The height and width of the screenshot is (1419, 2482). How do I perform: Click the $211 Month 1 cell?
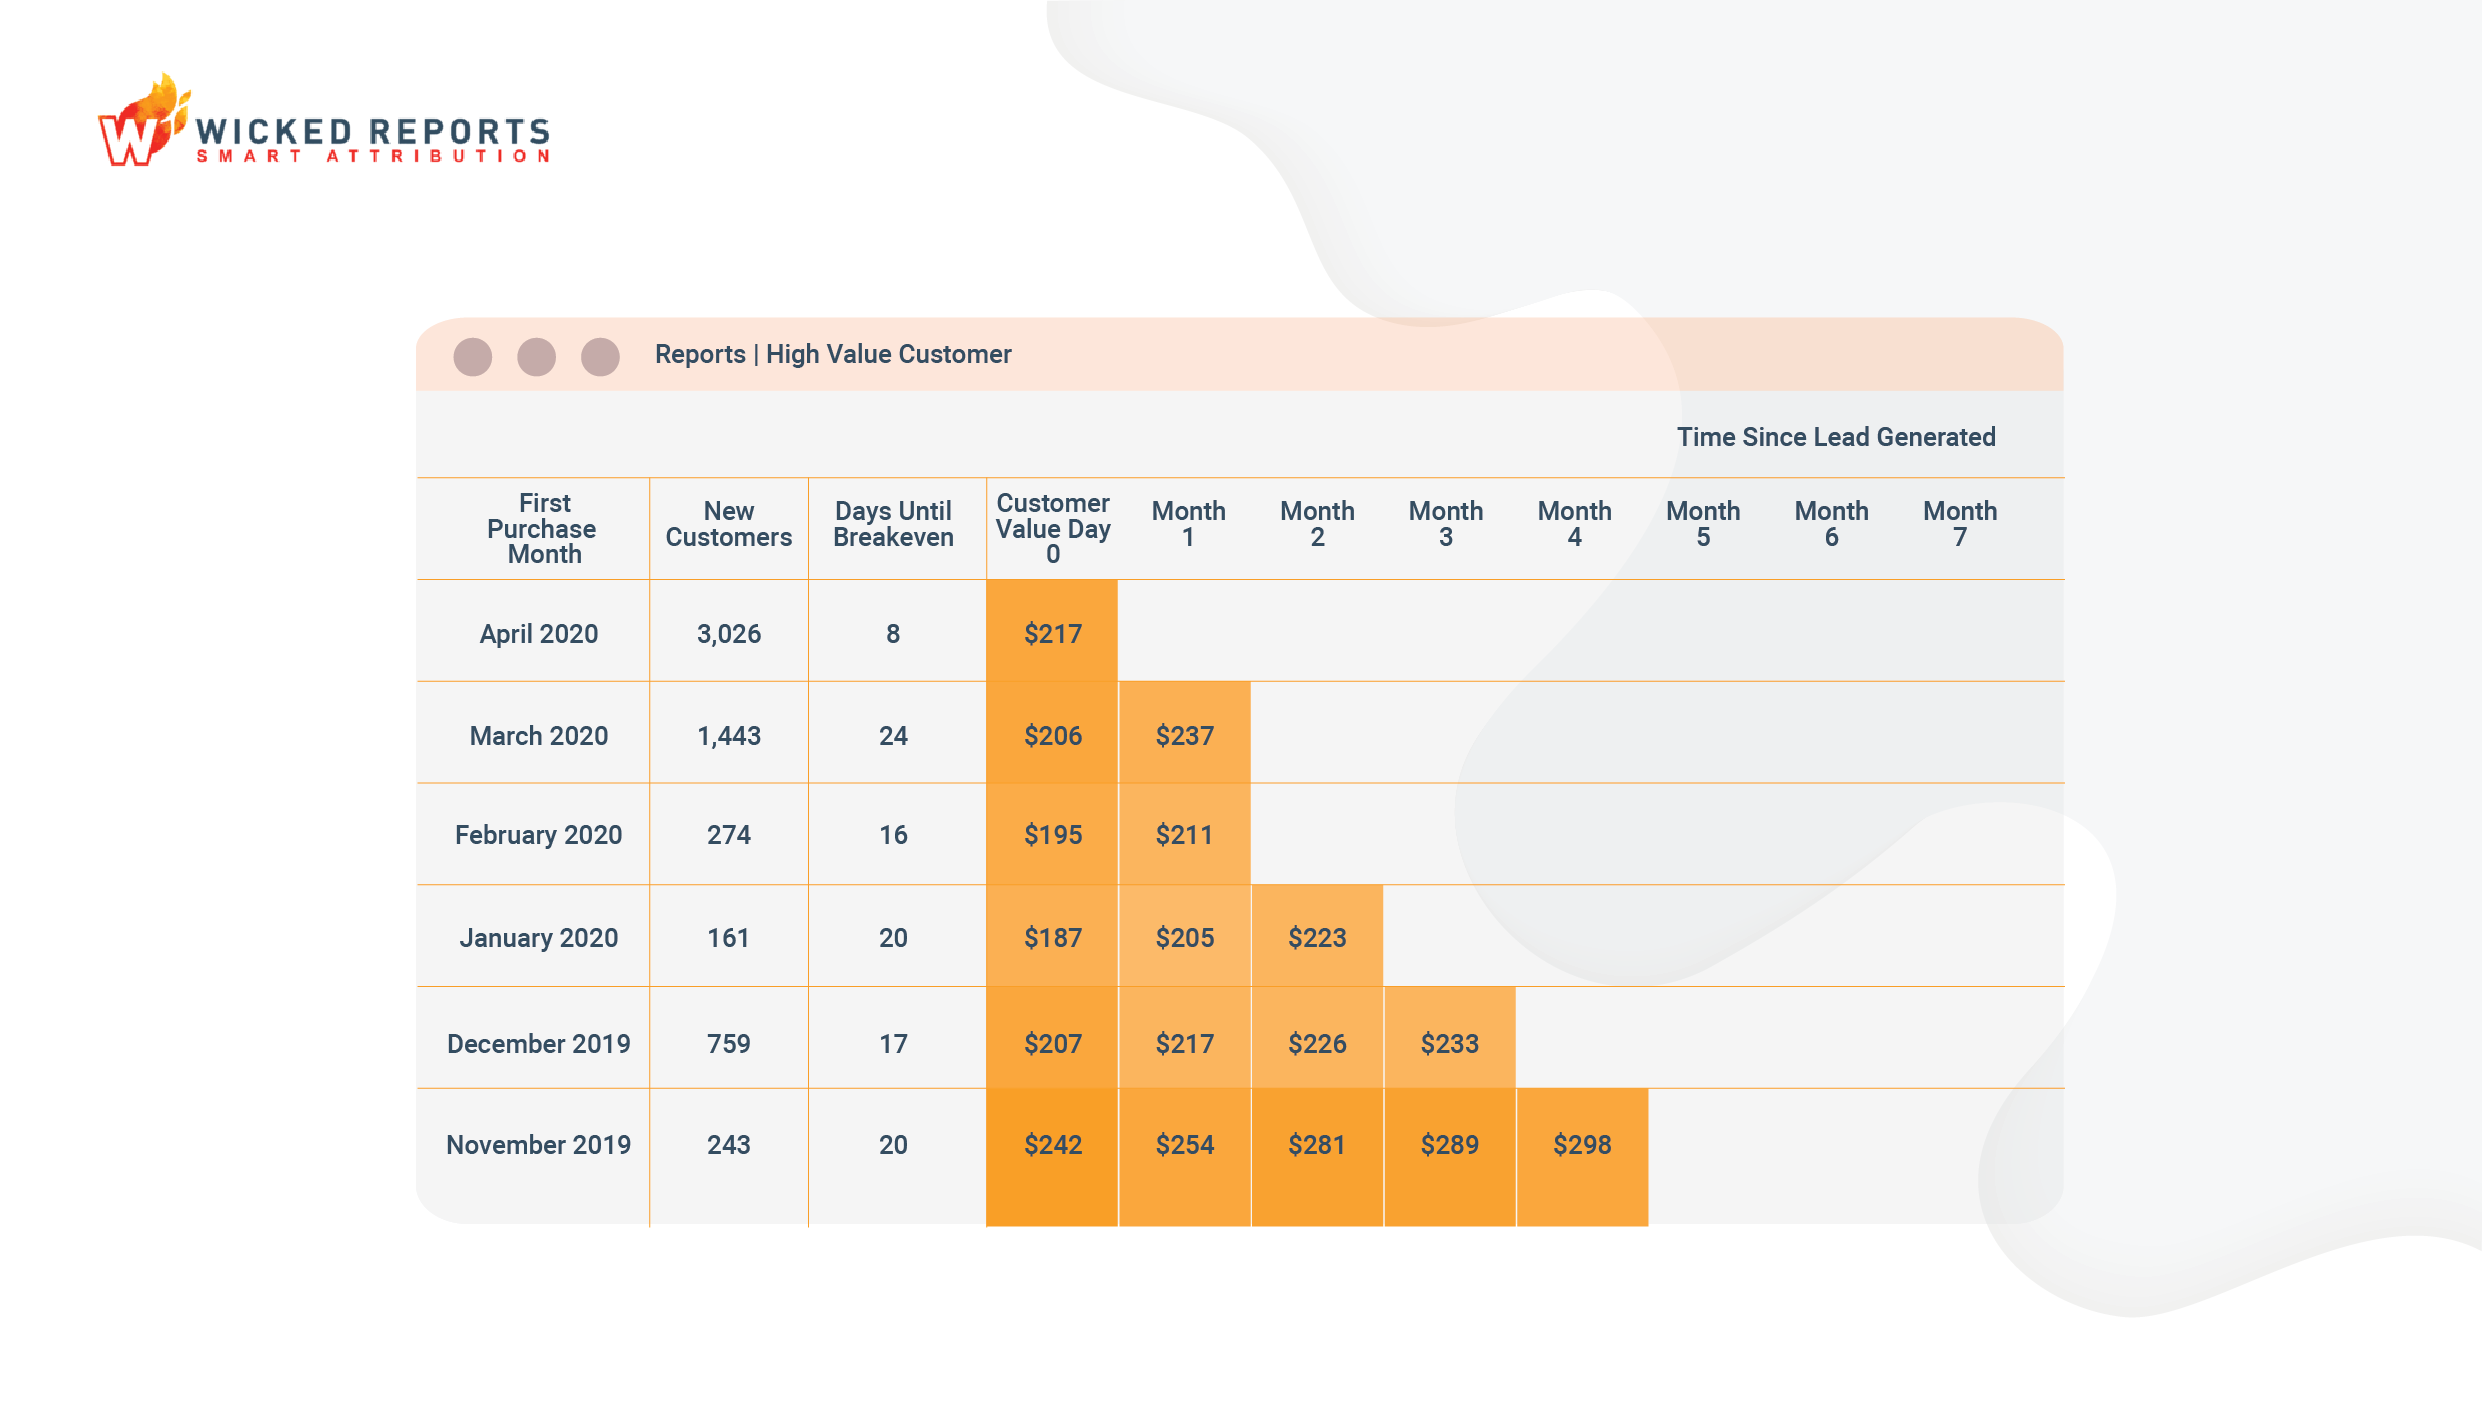click(x=1185, y=834)
